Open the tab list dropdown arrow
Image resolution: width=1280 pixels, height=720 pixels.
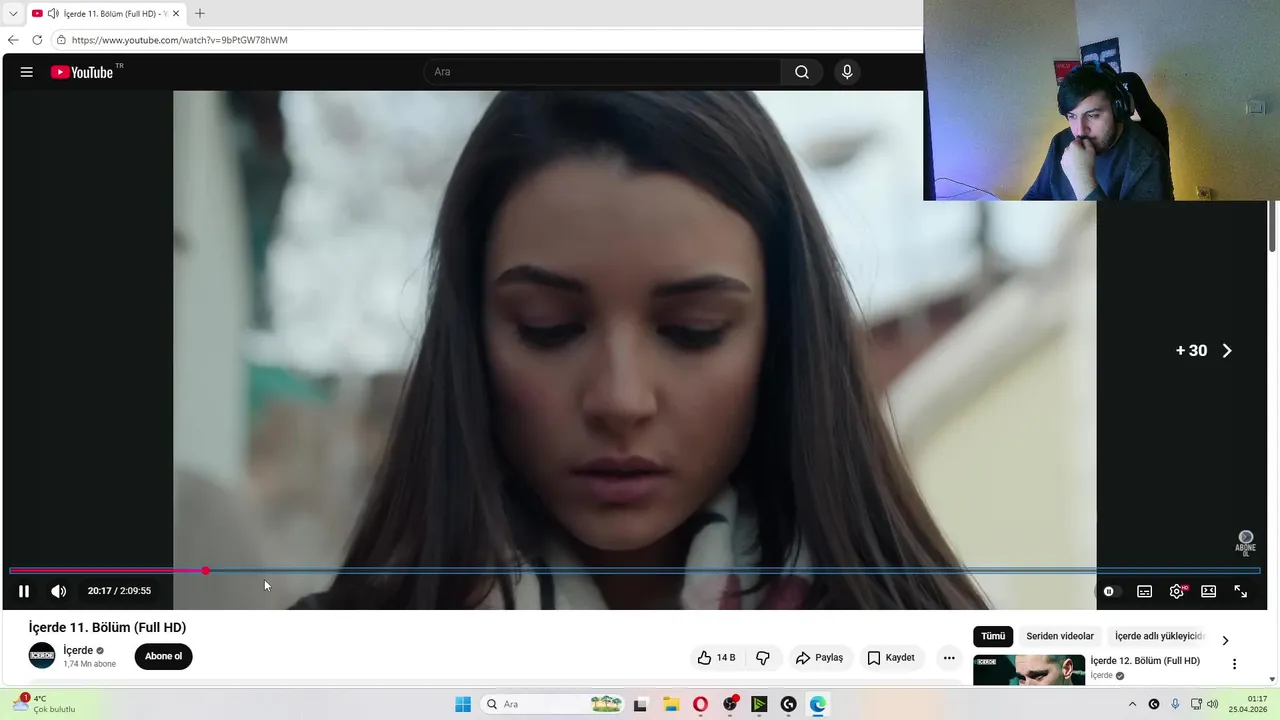pos(13,14)
